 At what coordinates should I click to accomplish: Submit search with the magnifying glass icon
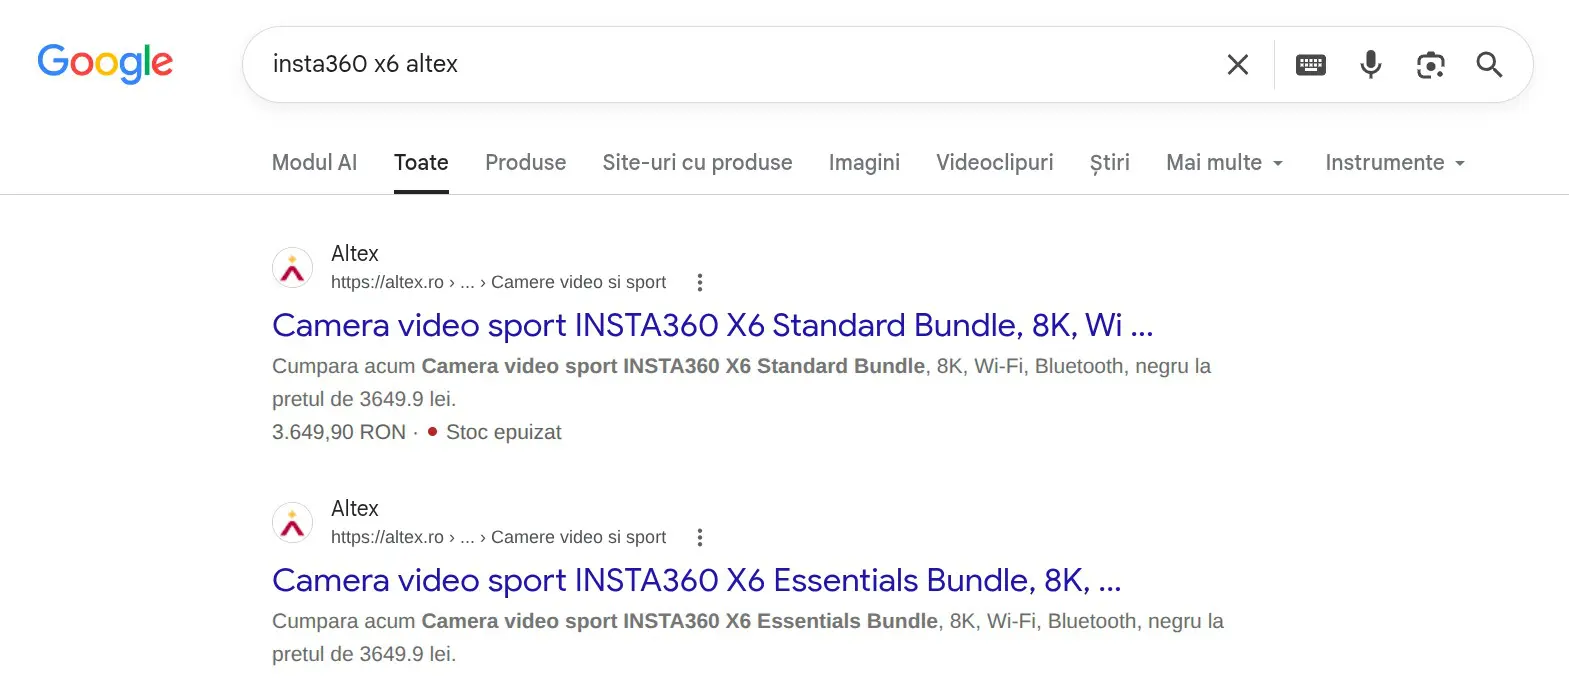(1489, 65)
